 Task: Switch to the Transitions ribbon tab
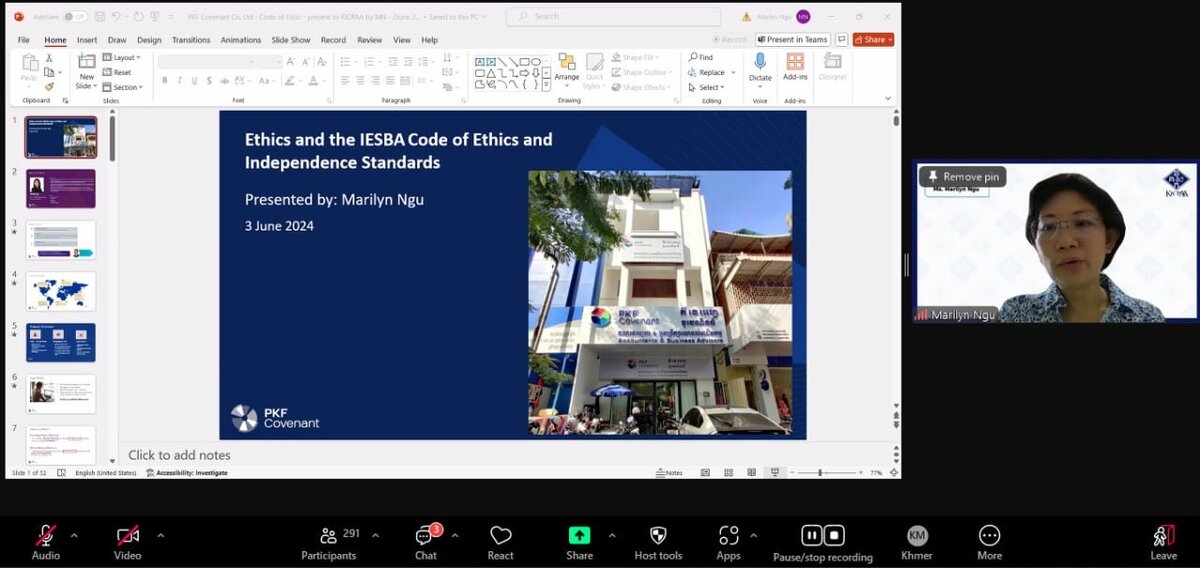191,40
